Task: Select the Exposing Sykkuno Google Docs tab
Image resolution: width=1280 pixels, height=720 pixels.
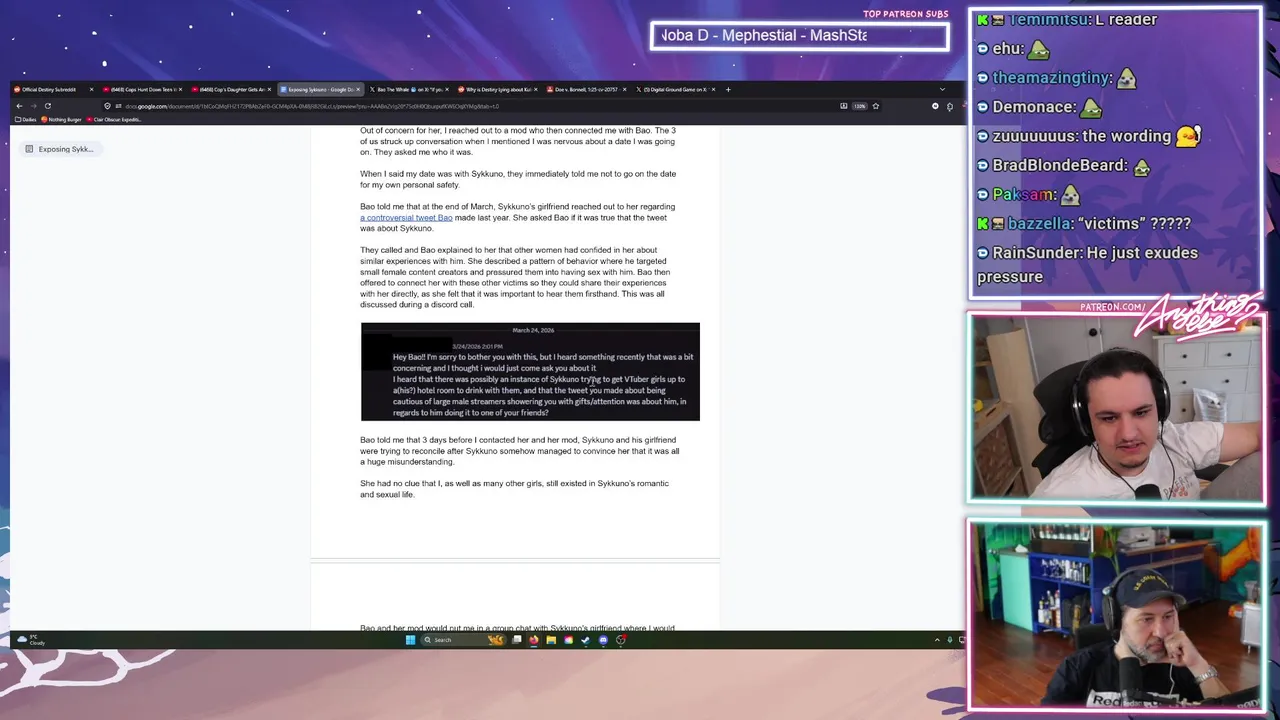Action: 320,89
